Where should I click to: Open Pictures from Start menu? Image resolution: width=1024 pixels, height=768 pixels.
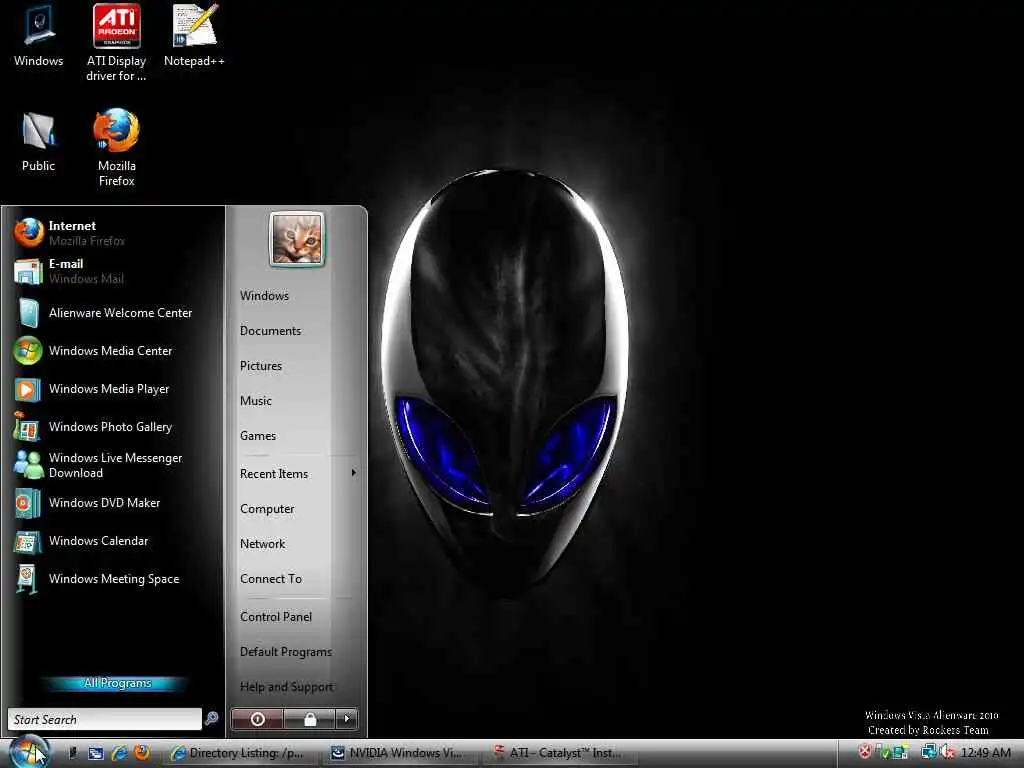(261, 366)
